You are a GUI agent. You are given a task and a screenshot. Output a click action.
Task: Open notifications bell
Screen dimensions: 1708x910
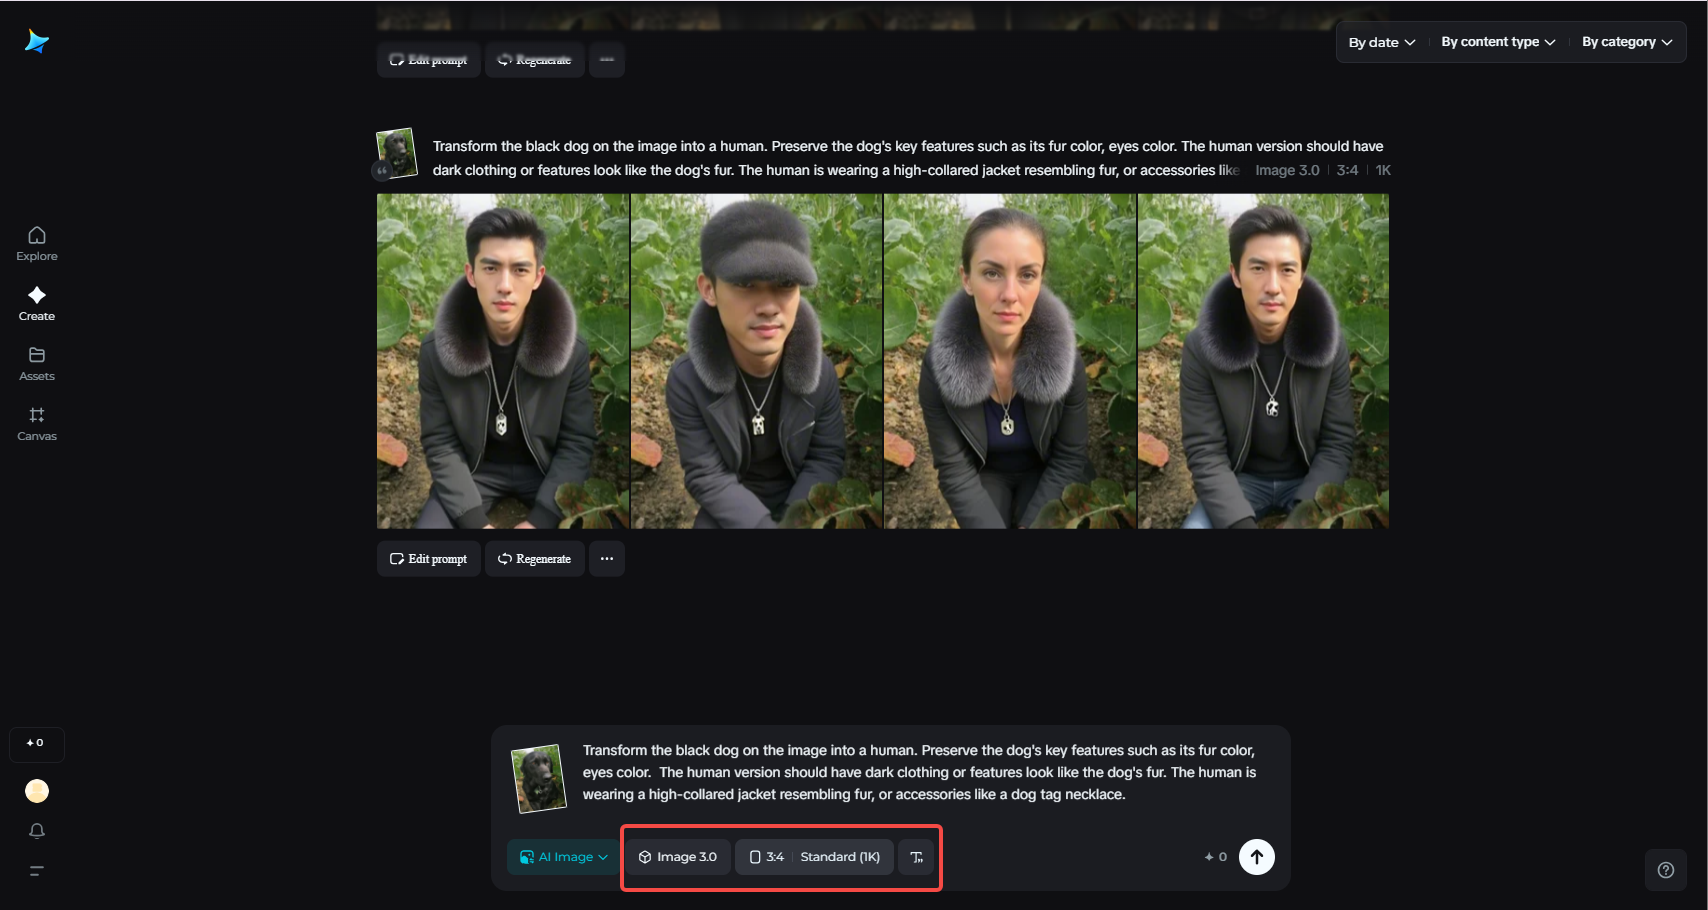tap(37, 831)
